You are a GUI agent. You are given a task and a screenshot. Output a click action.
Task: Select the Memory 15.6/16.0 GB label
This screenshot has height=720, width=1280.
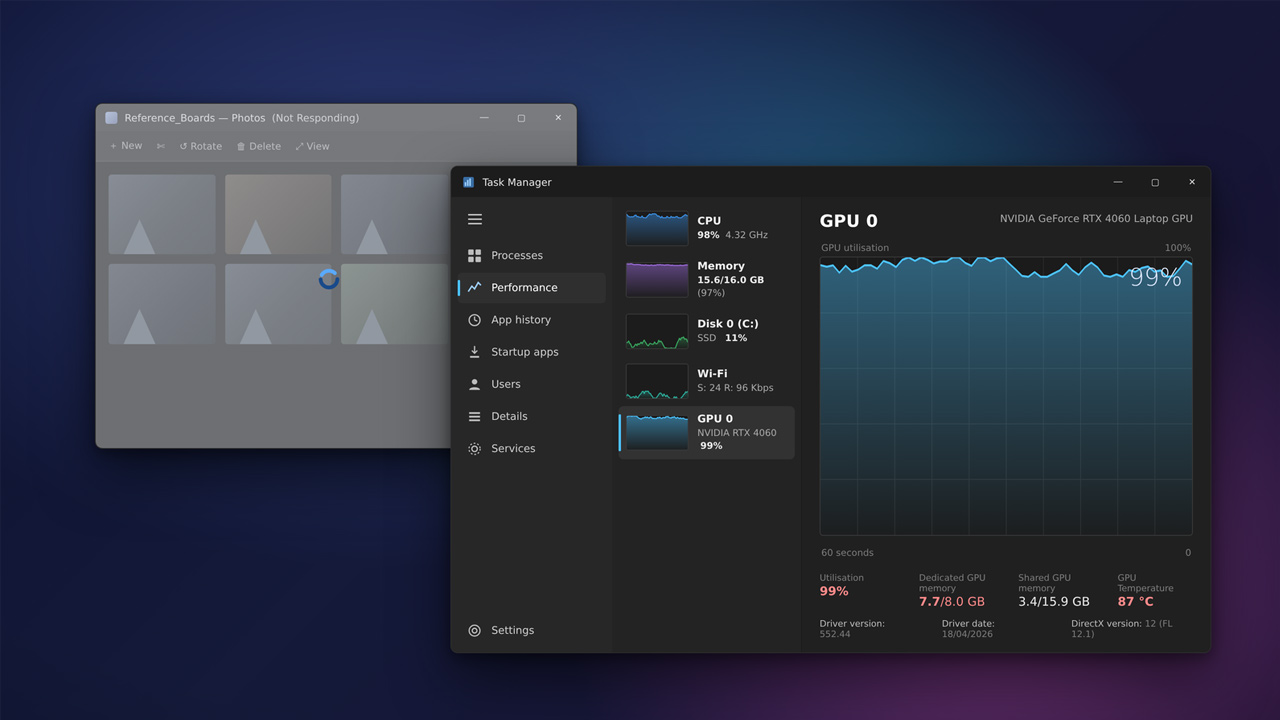click(731, 279)
